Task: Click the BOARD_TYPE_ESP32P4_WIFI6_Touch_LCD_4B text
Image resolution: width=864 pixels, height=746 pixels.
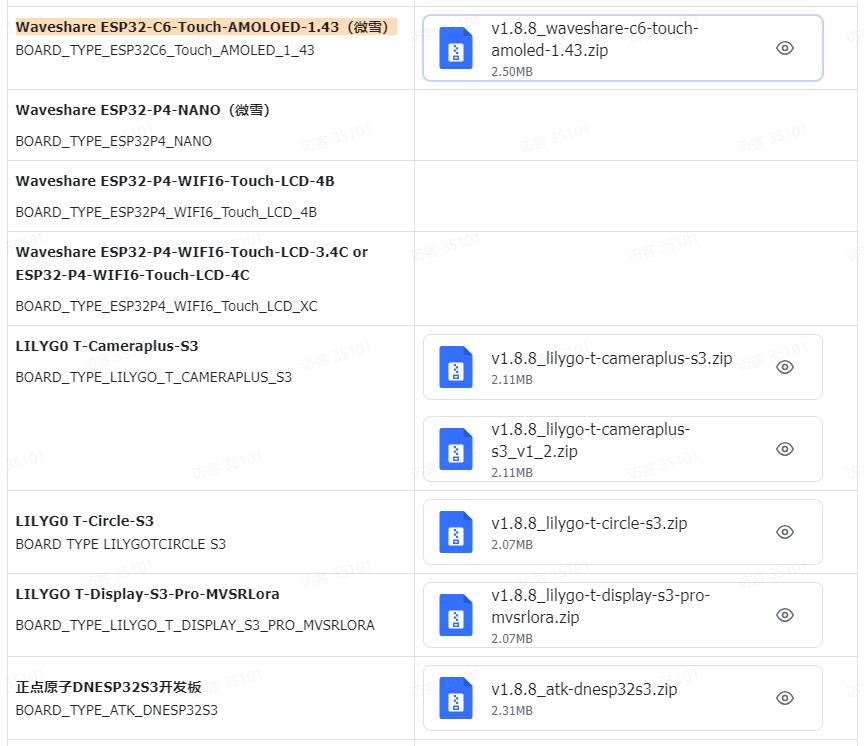Action: (166, 212)
